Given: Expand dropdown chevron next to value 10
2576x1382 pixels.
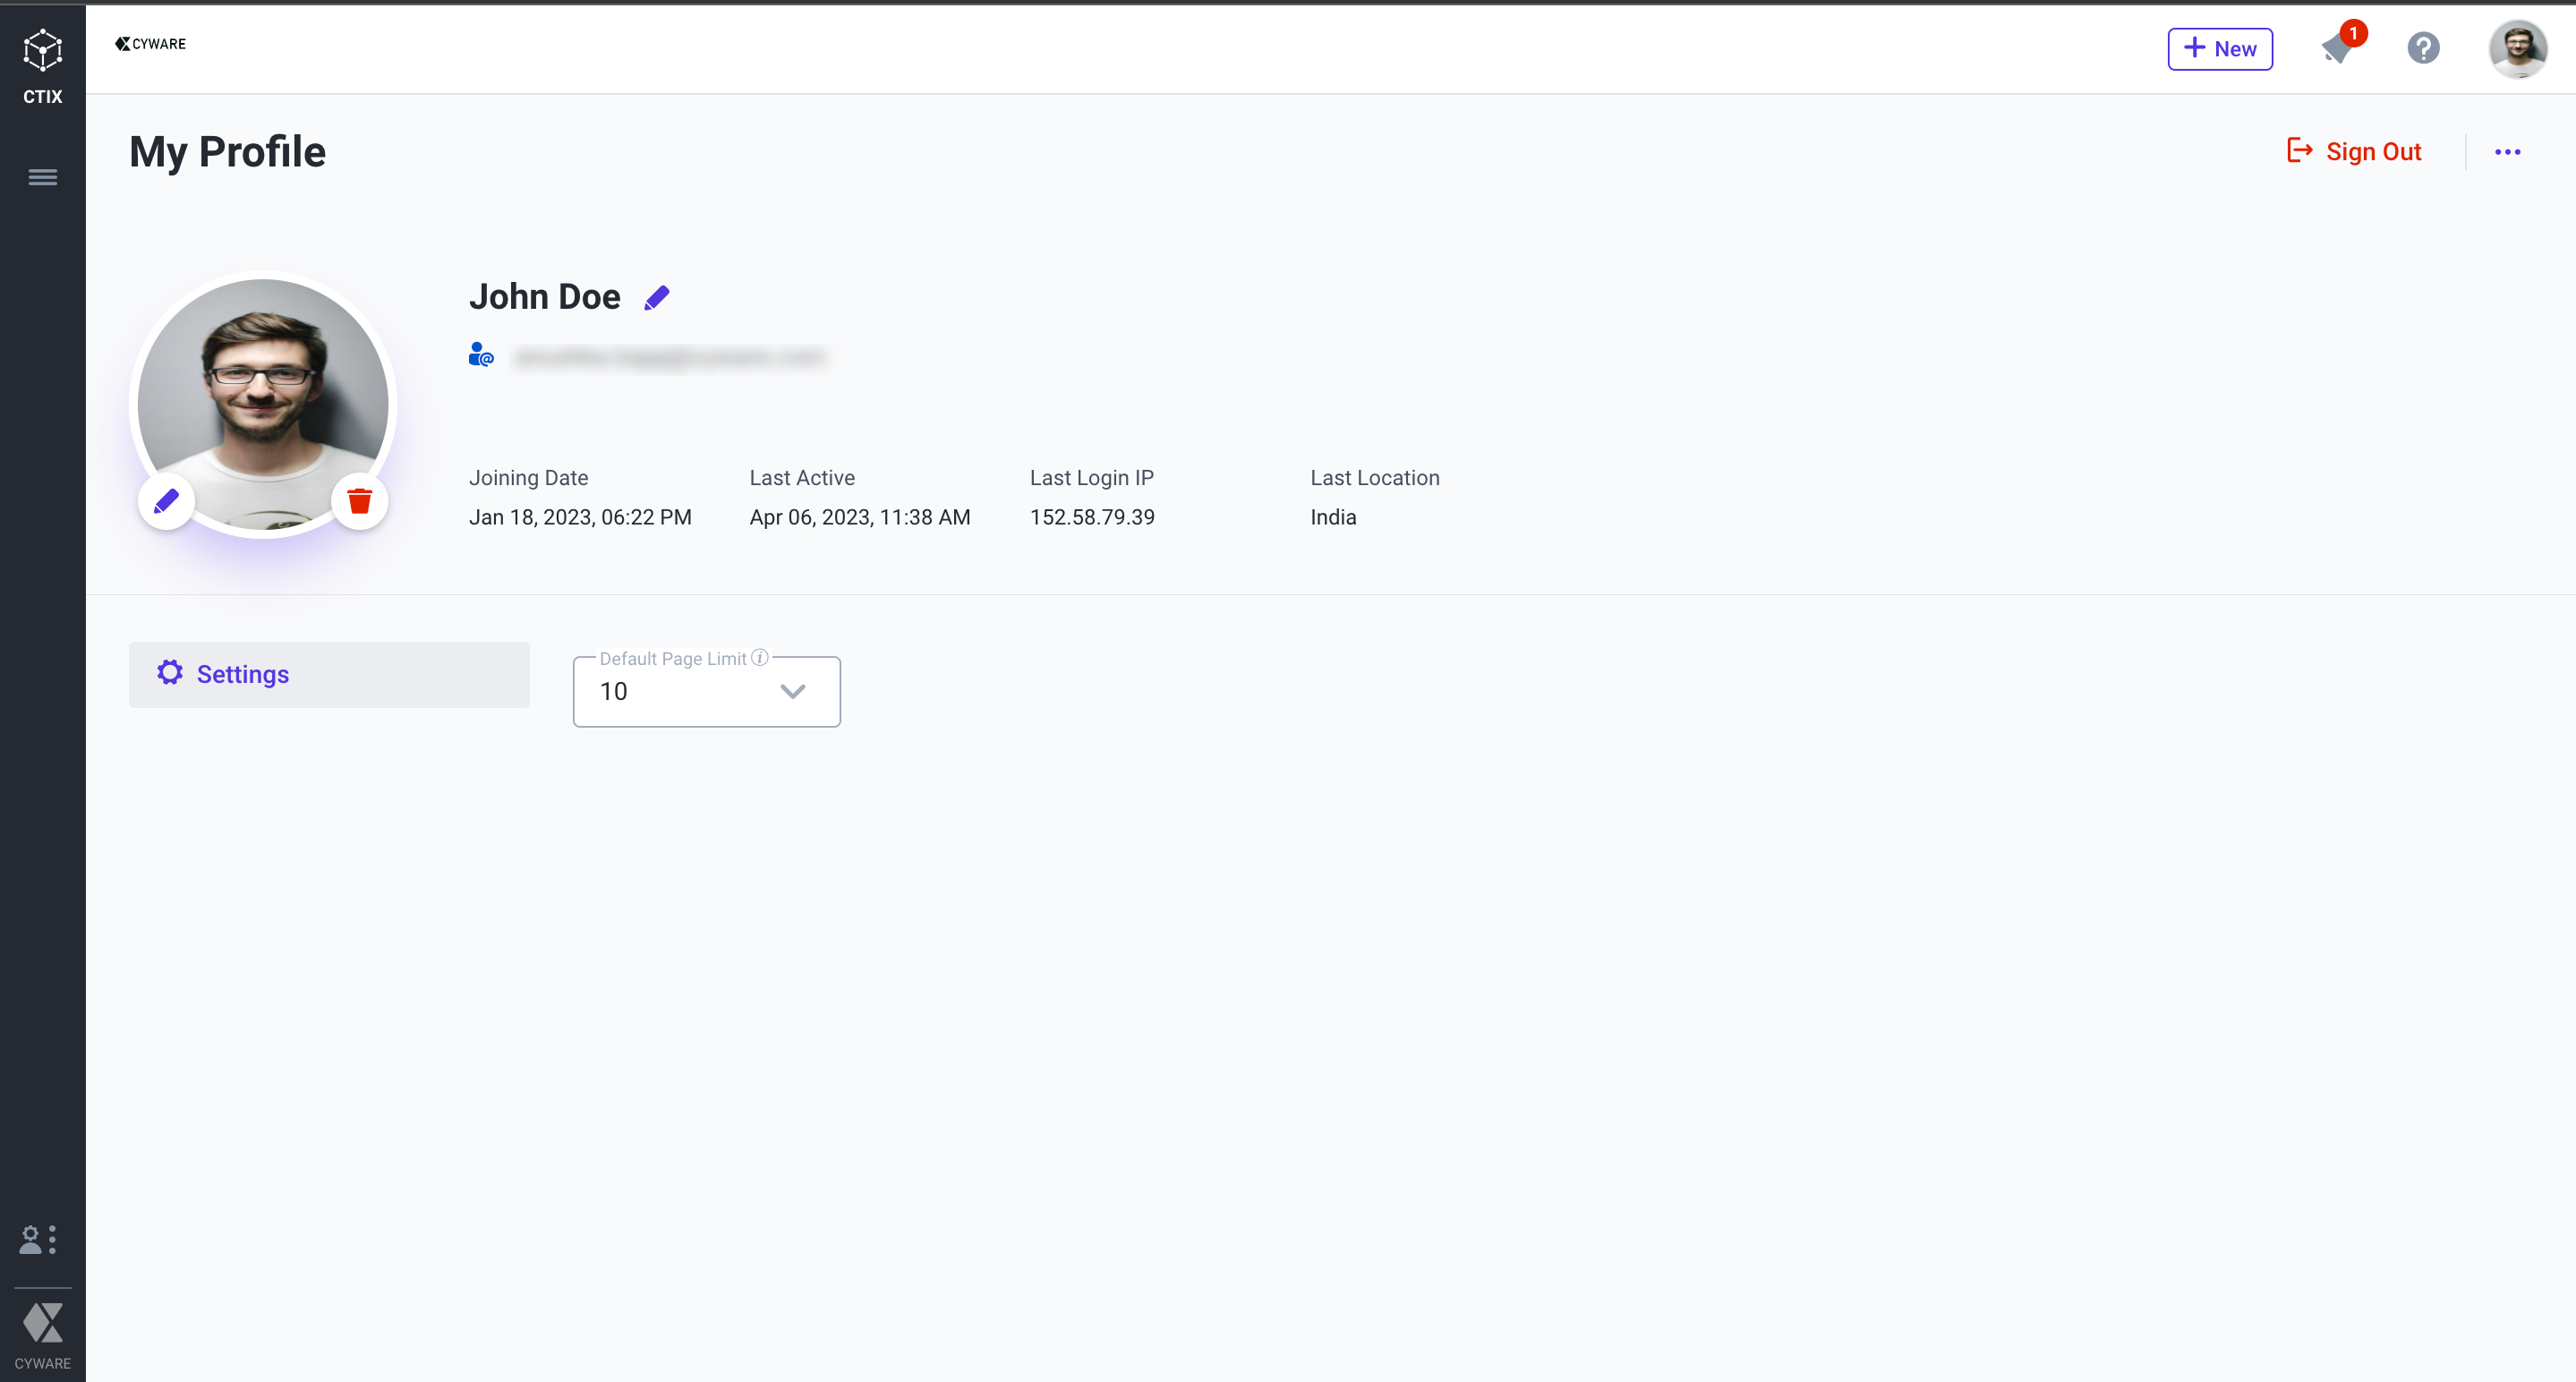Looking at the screenshot, I should 792,691.
